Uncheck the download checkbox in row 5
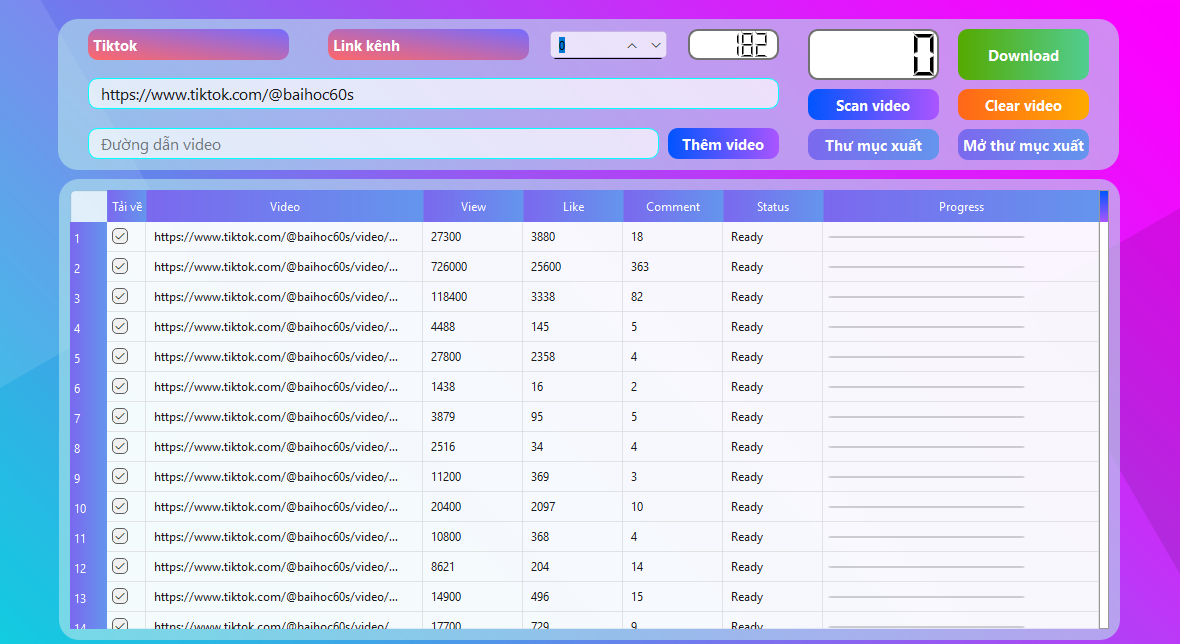Image resolution: width=1180 pixels, height=644 pixels. point(120,357)
